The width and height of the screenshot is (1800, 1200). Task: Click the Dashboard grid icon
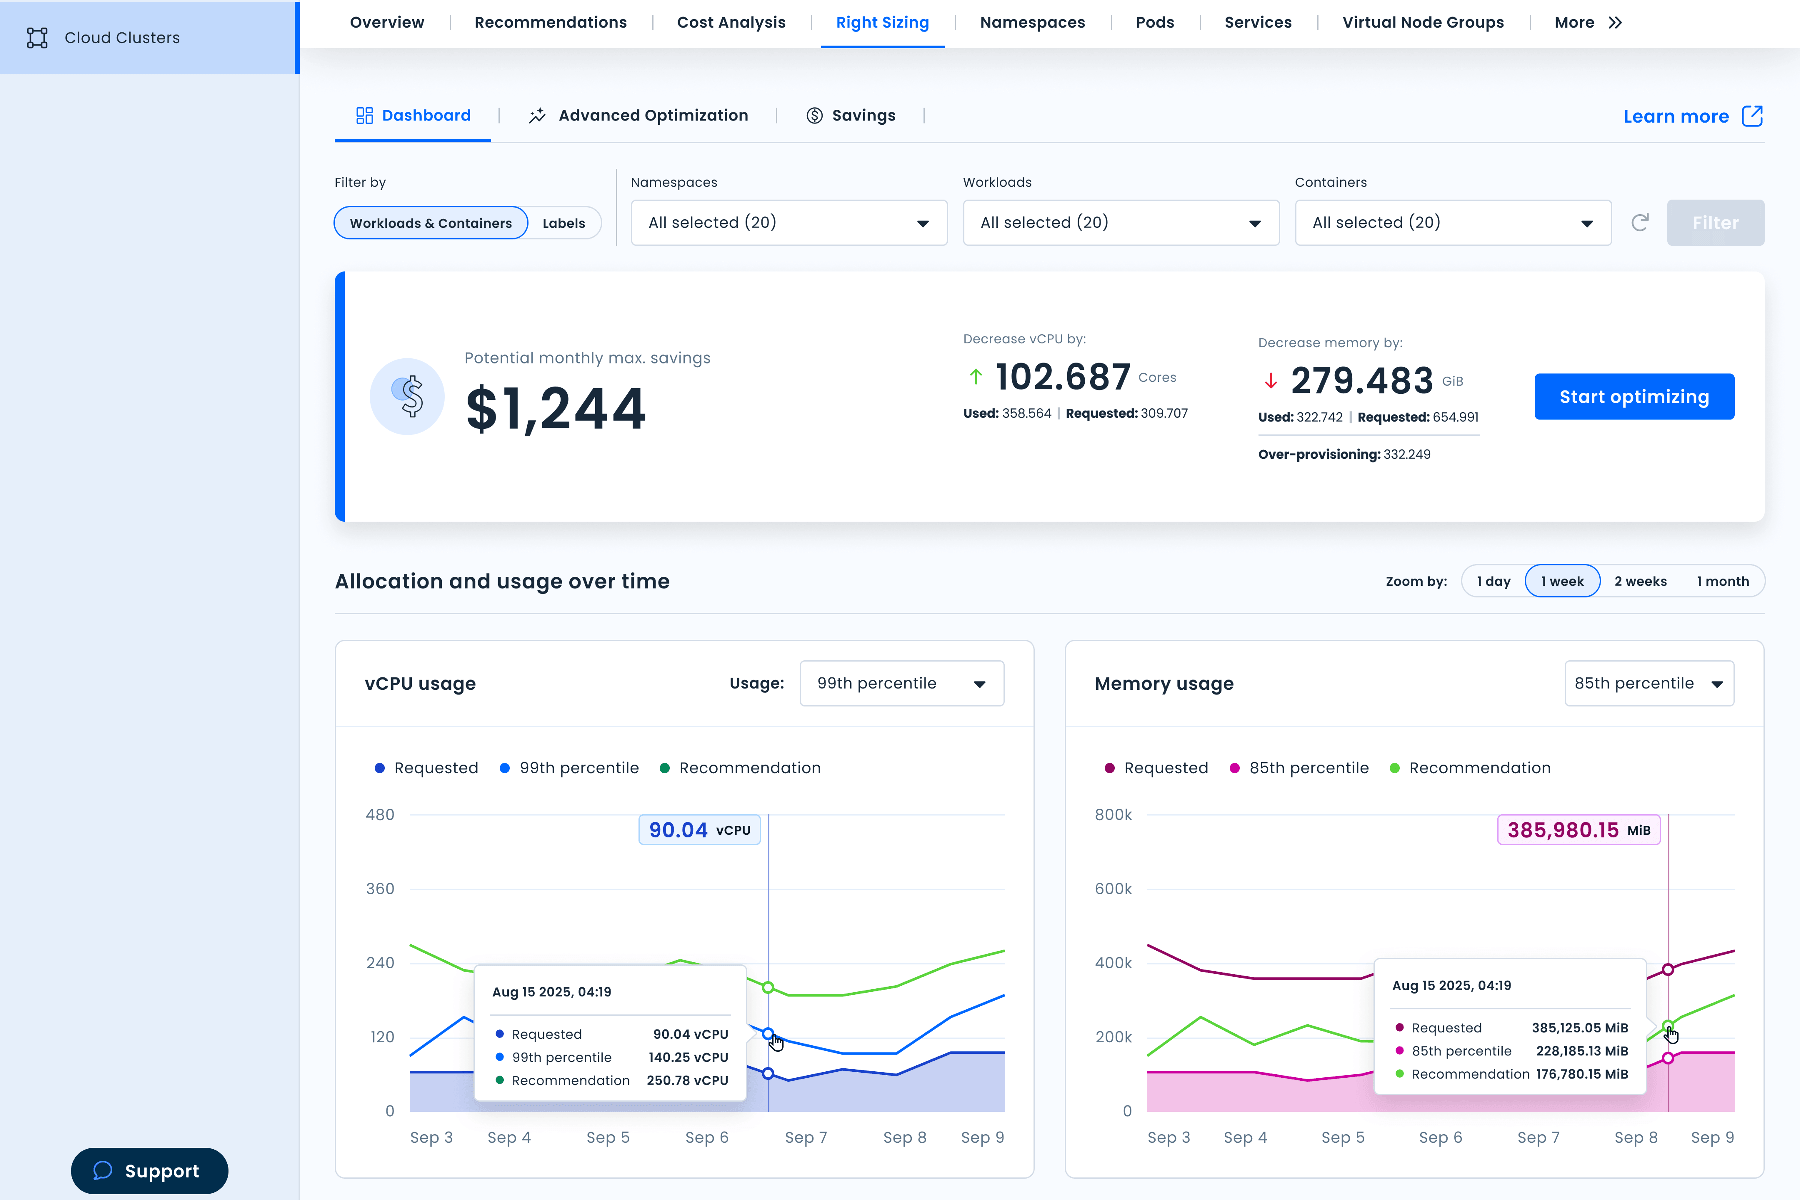click(x=365, y=116)
